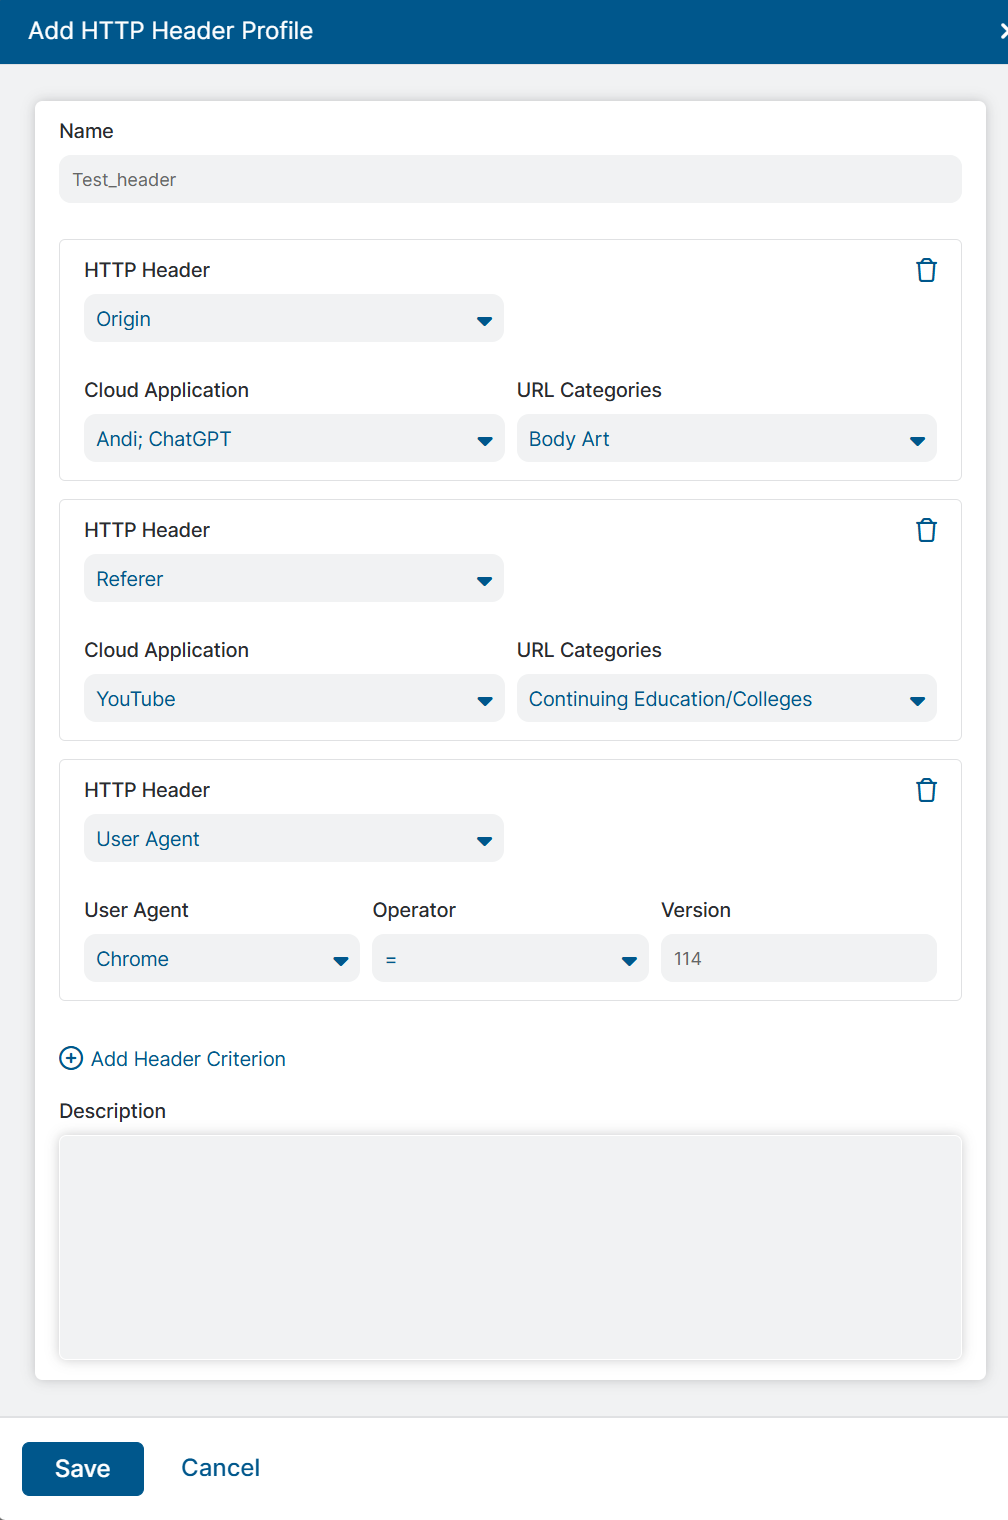Open the Referer HTTP Header dropdown

[293, 579]
